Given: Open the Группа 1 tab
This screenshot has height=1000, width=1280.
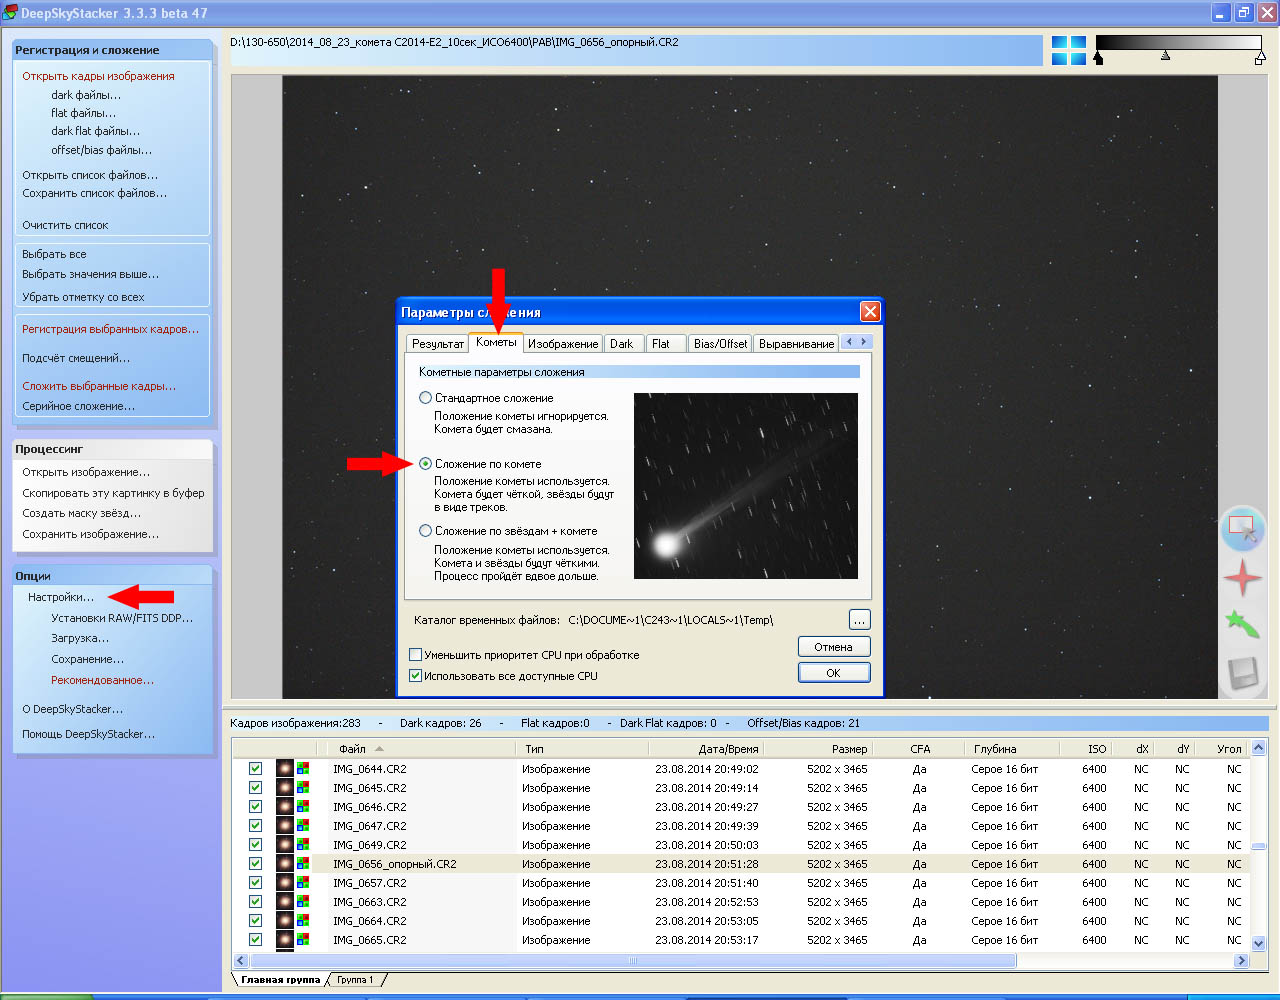Looking at the screenshot, I should (355, 980).
